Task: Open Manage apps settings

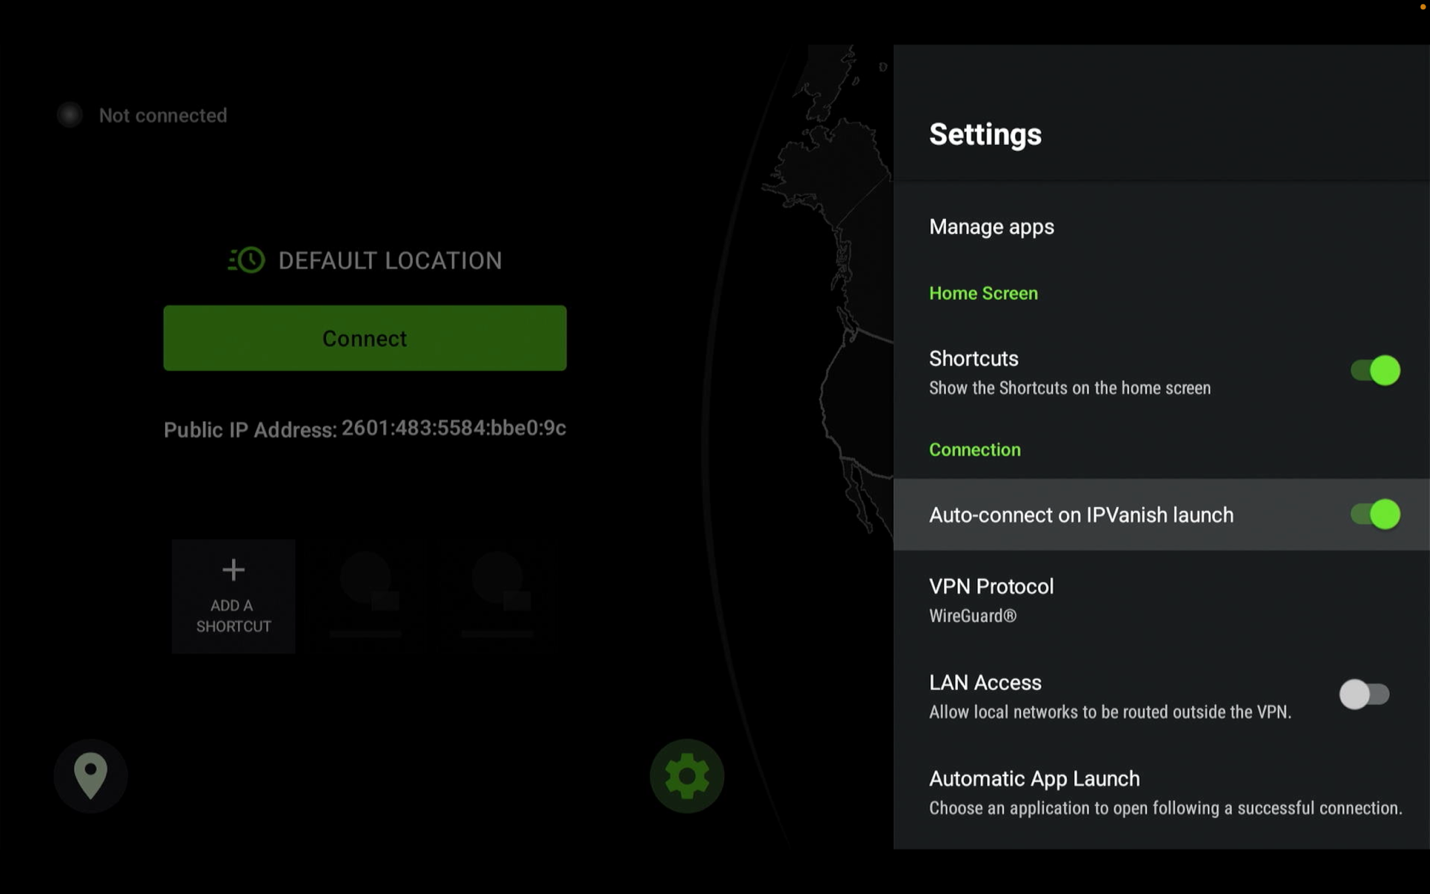Action: tap(1161, 227)
